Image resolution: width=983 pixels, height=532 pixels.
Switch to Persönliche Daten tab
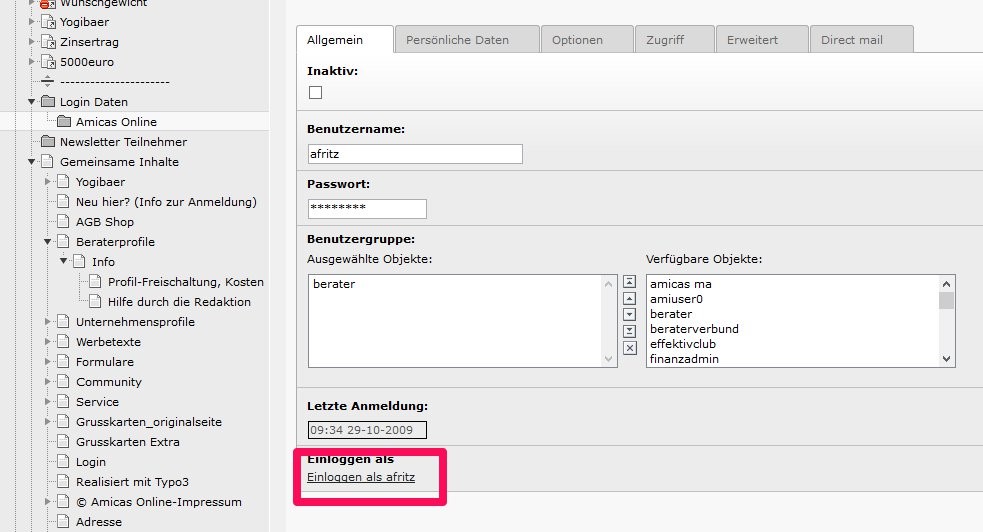pos(457,40)
